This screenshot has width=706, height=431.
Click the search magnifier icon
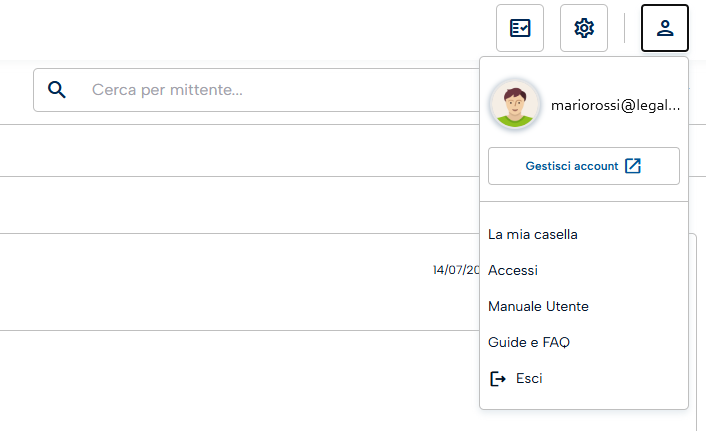pyautogui.click(x=57, y=90)
